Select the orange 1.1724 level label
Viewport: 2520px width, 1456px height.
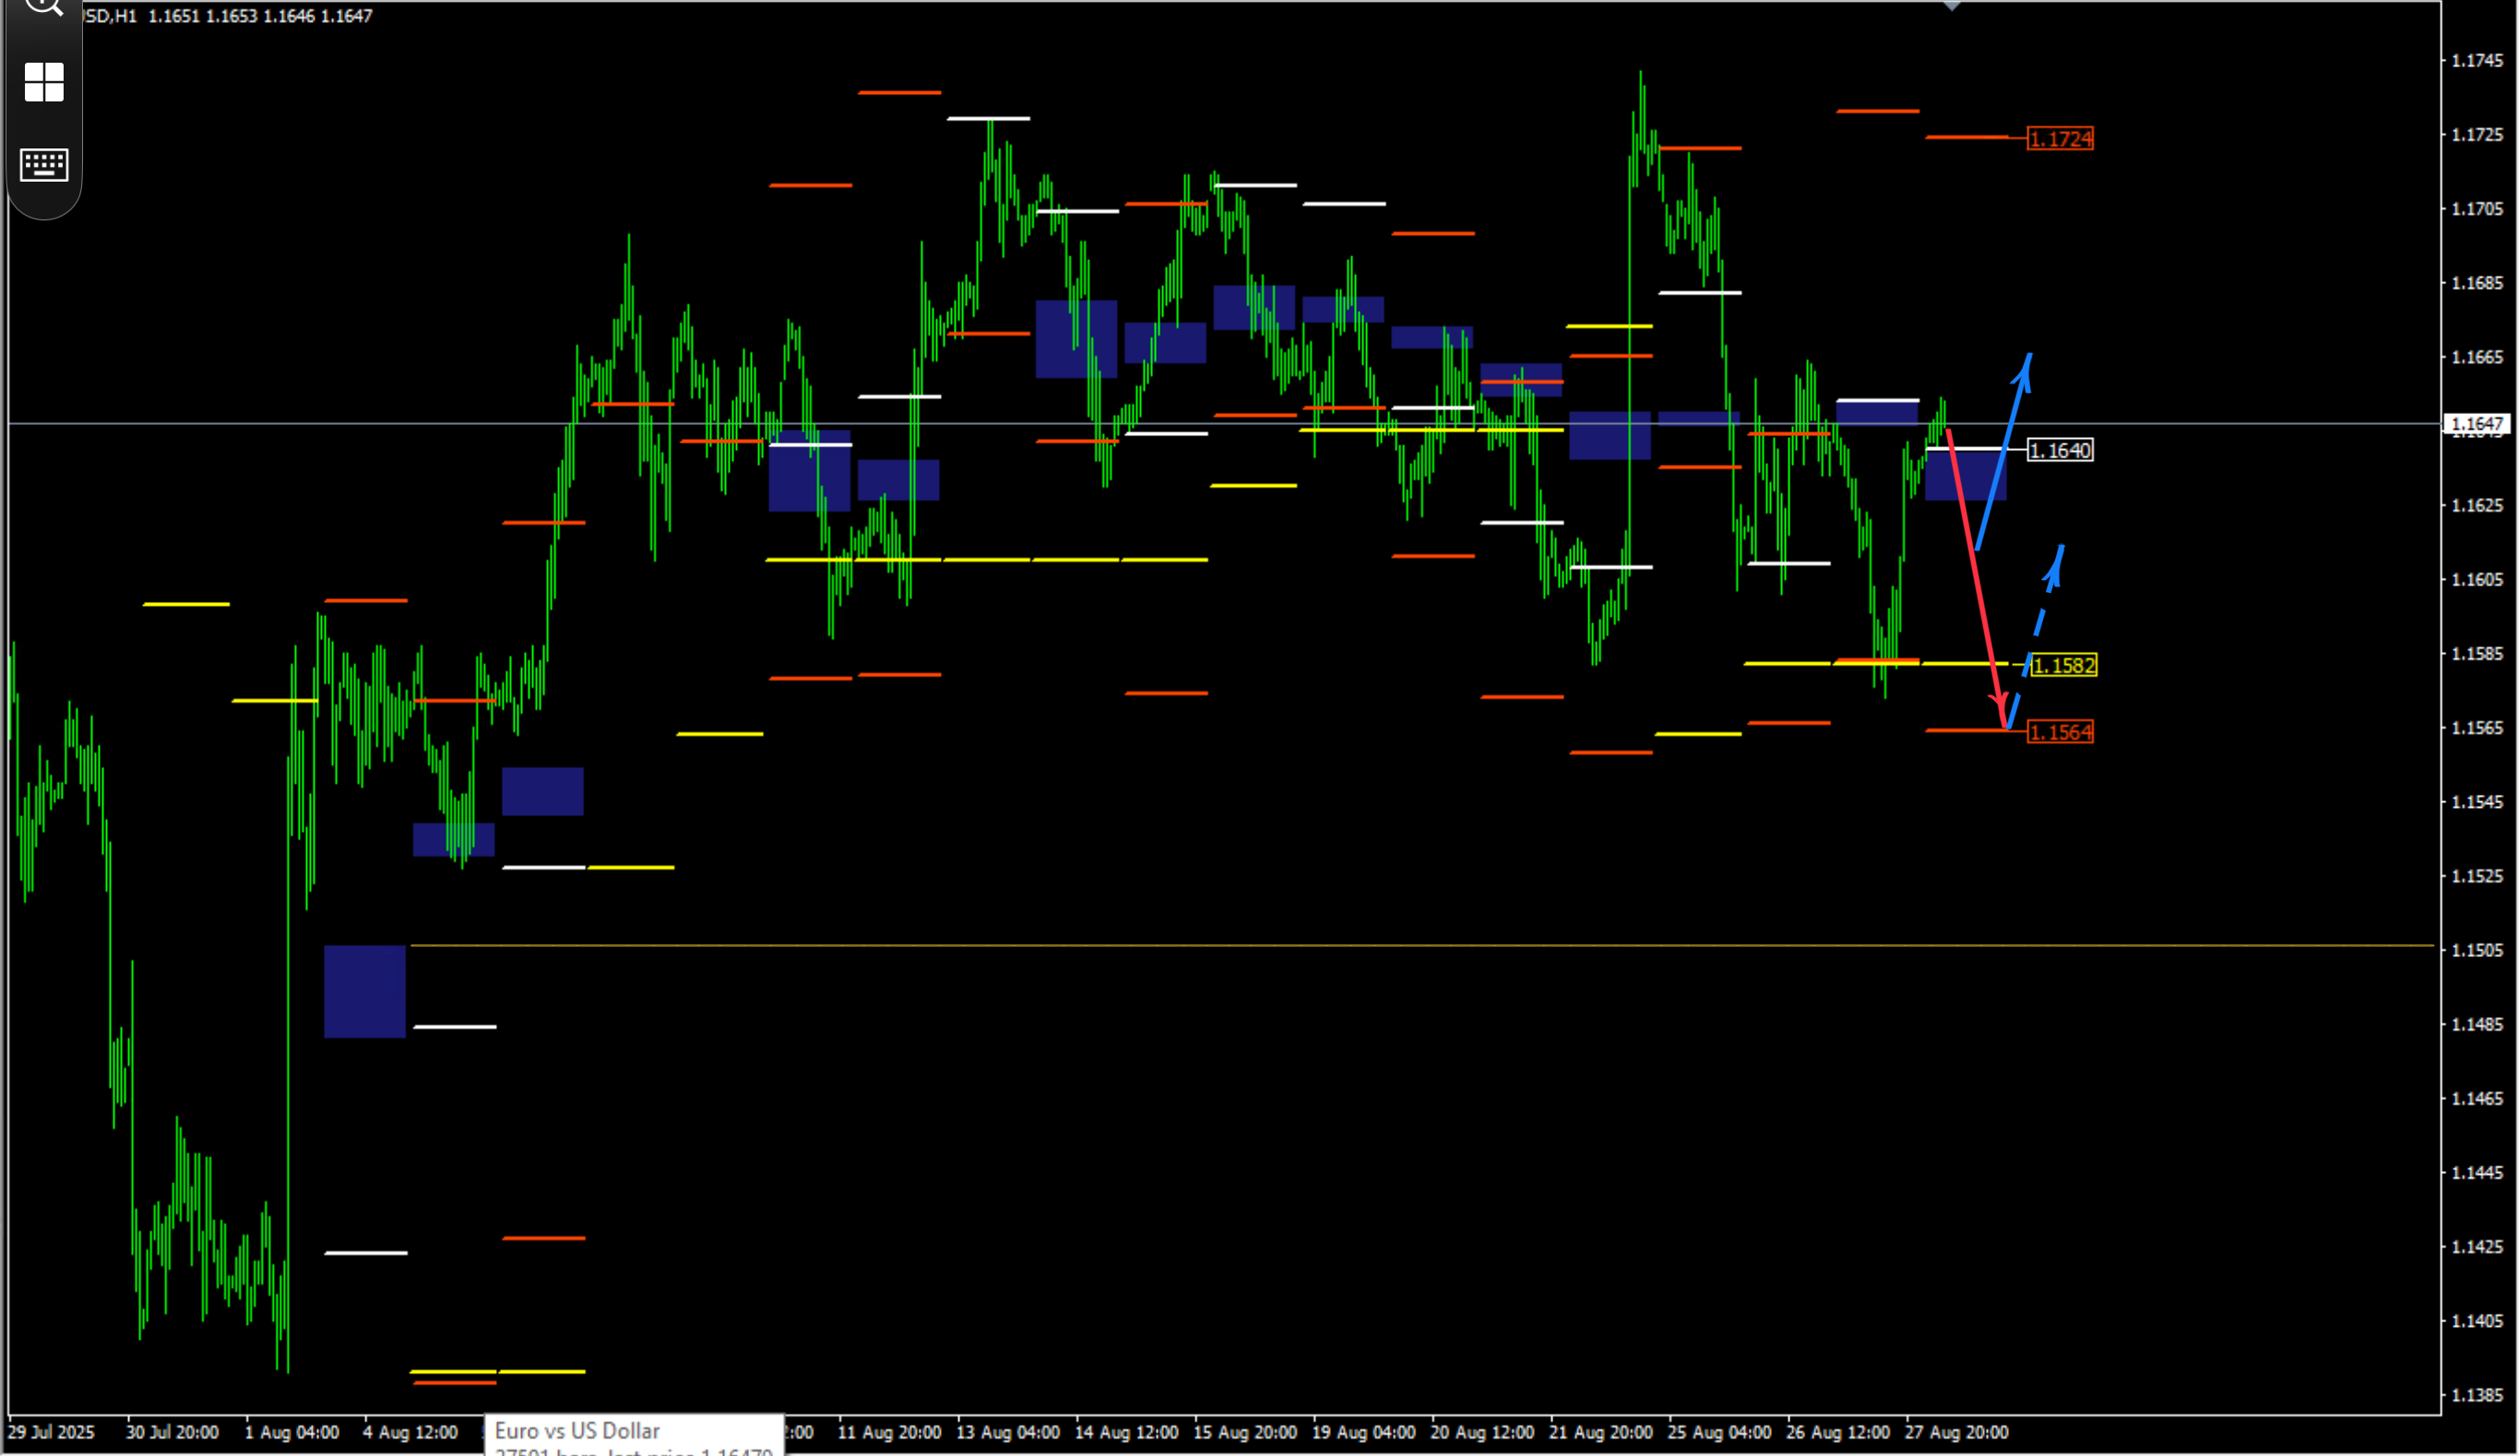tap(2060, 139)
